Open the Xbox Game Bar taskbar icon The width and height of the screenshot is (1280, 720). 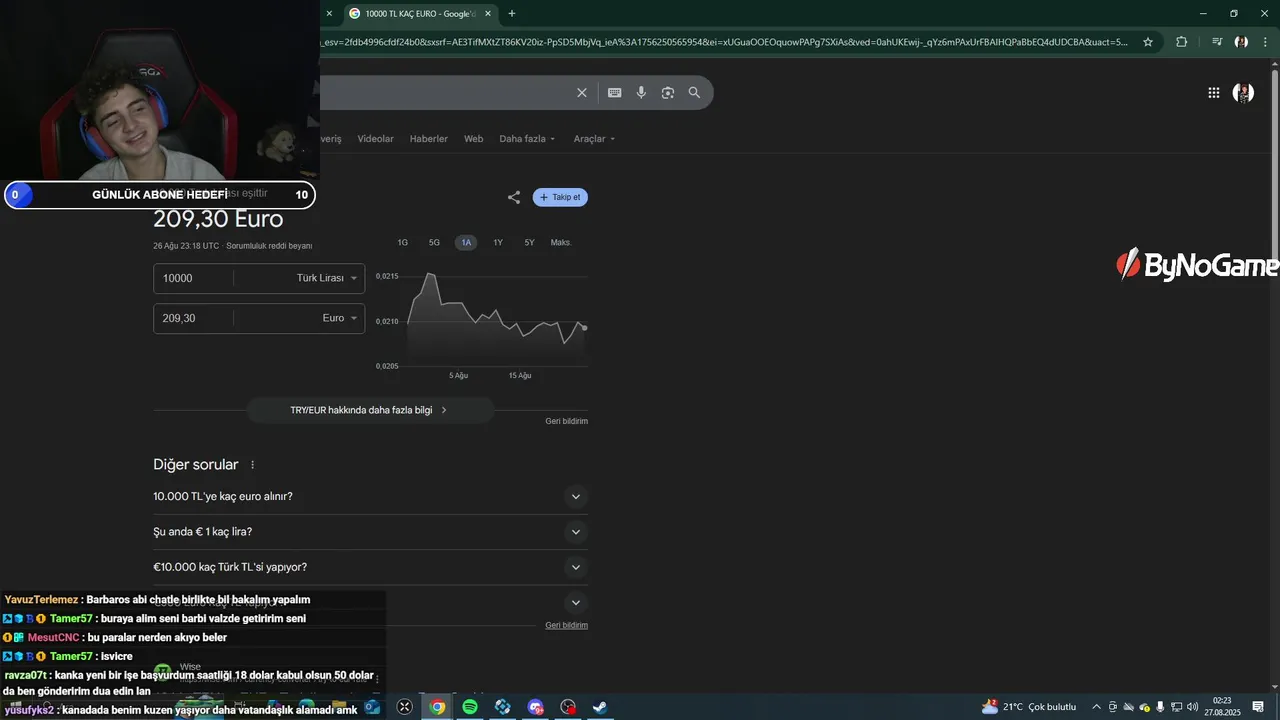click(x=404, y=707)
